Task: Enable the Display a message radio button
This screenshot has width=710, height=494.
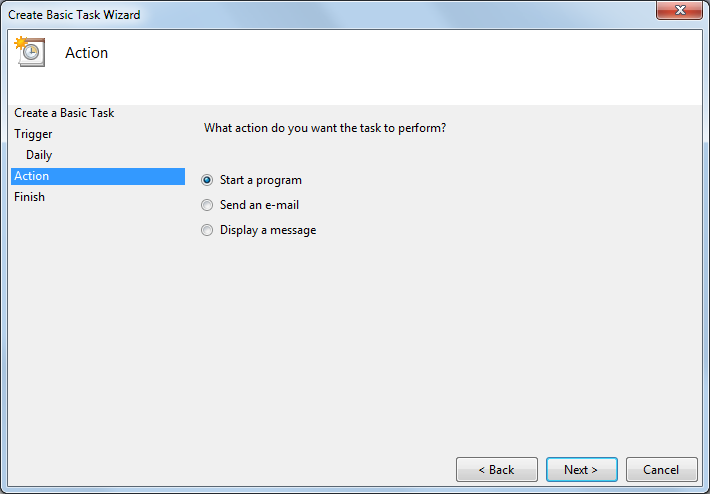Action: coord(207,230)
